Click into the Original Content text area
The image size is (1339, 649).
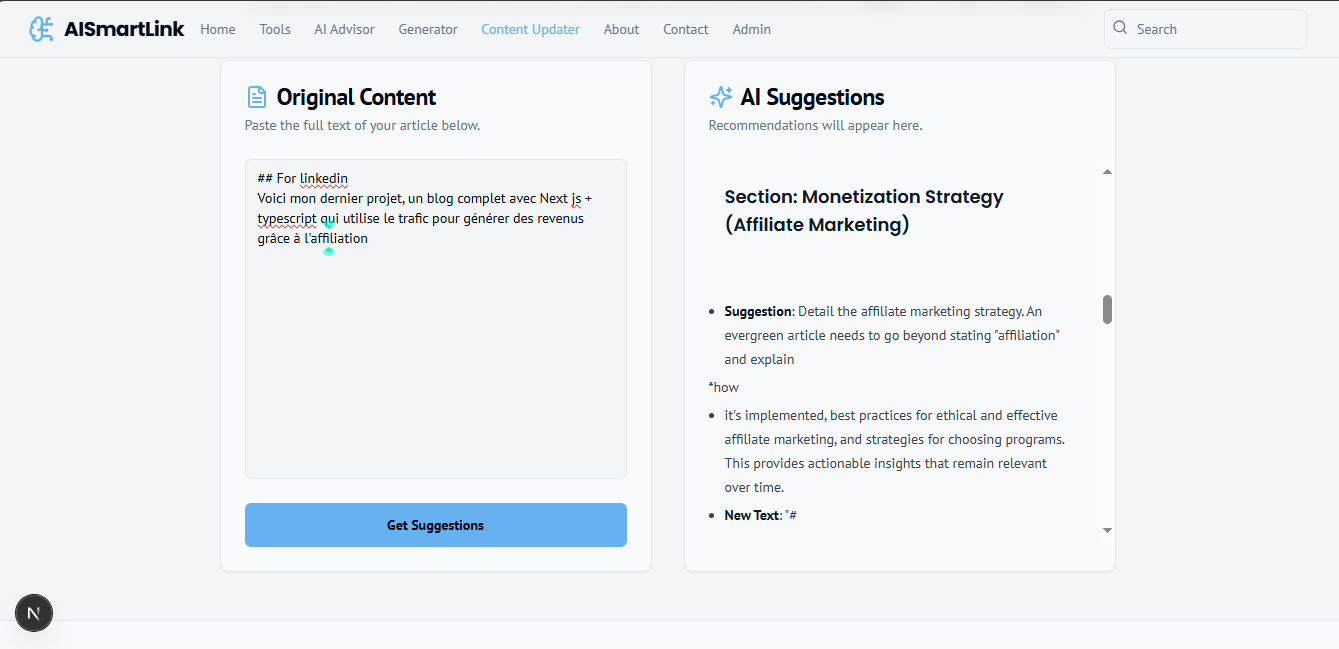pos(436,360)
